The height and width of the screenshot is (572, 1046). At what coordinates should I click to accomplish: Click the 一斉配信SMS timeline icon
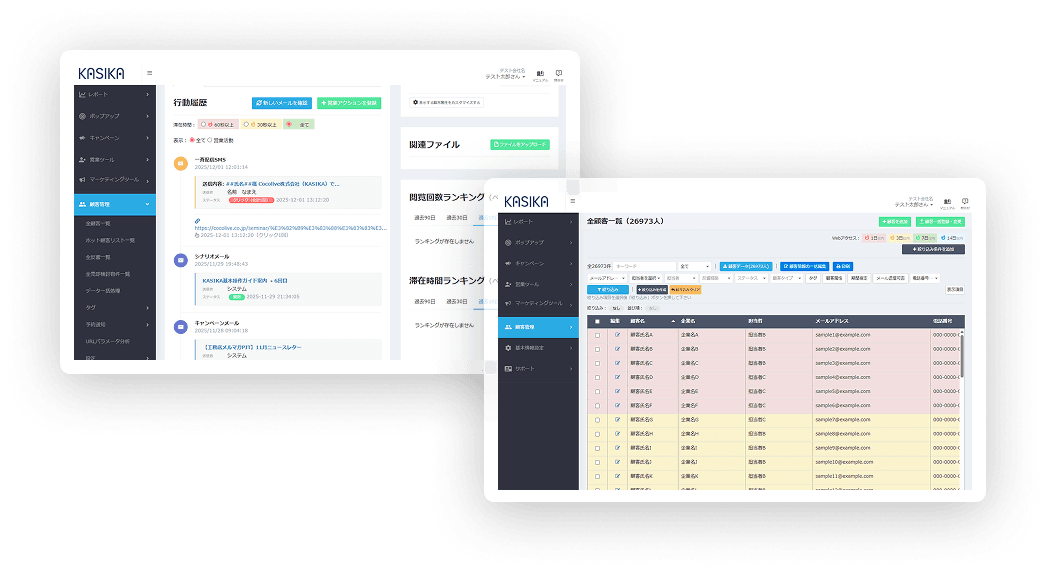tap(180, 164)
